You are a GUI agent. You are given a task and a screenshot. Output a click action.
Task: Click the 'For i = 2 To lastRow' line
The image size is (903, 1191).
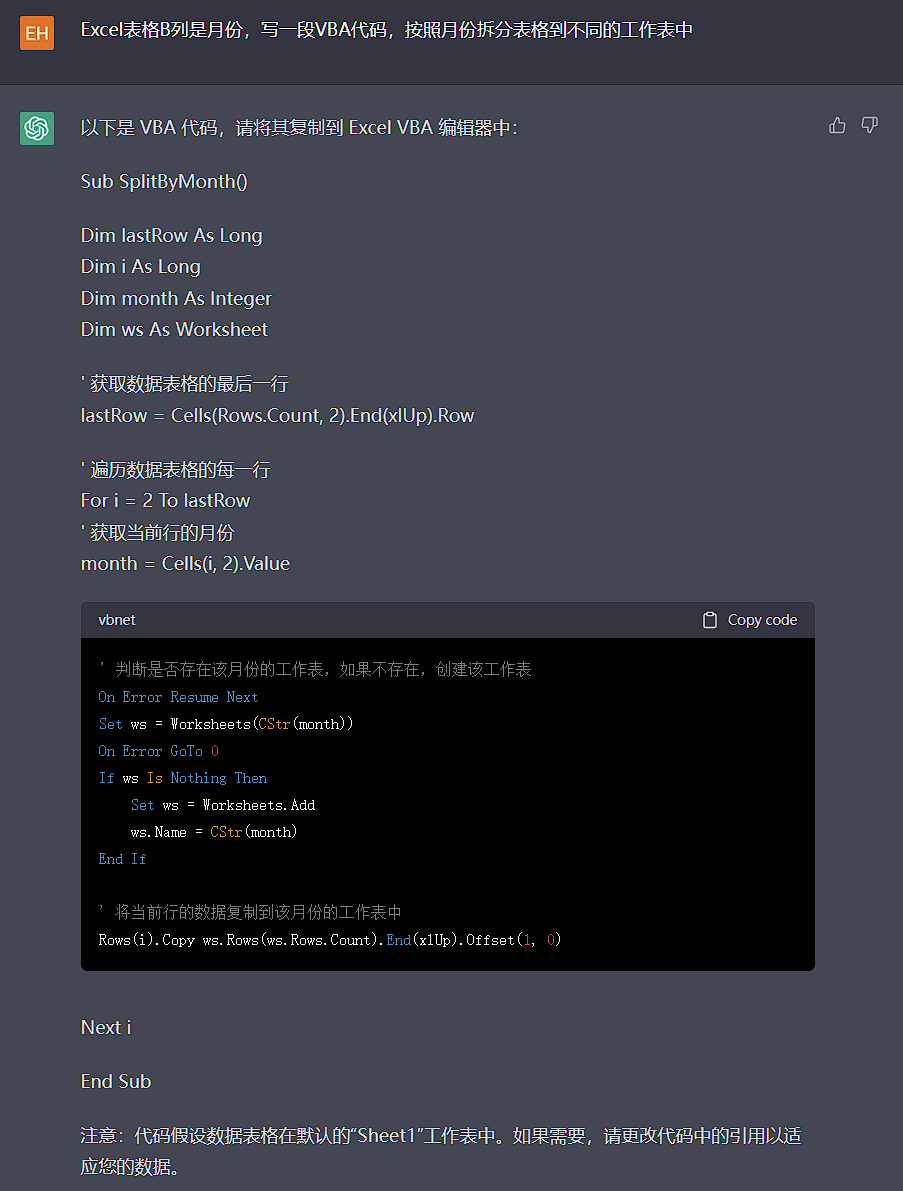165,500
